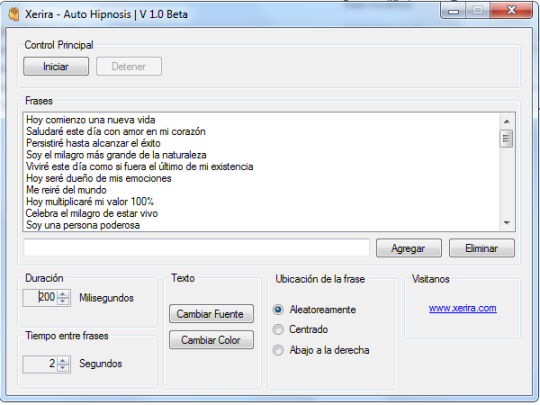Click the new phrase text input box
This screenshot has width=540, height=405.
(196, 248)
